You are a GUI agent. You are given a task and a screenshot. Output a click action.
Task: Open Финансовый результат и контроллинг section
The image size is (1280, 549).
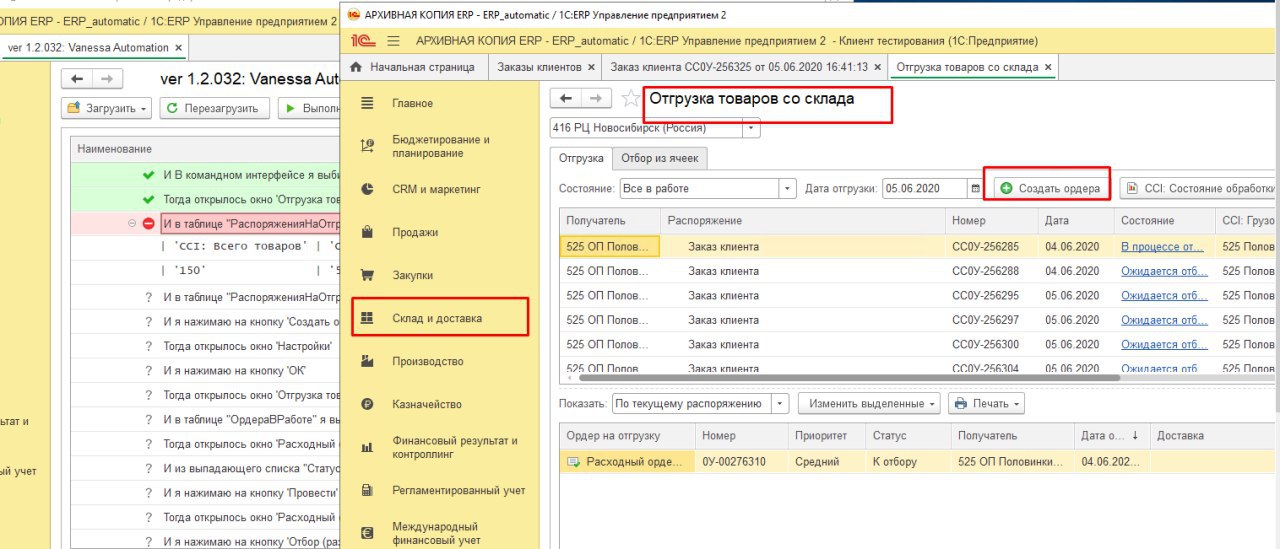pos(455,447)
